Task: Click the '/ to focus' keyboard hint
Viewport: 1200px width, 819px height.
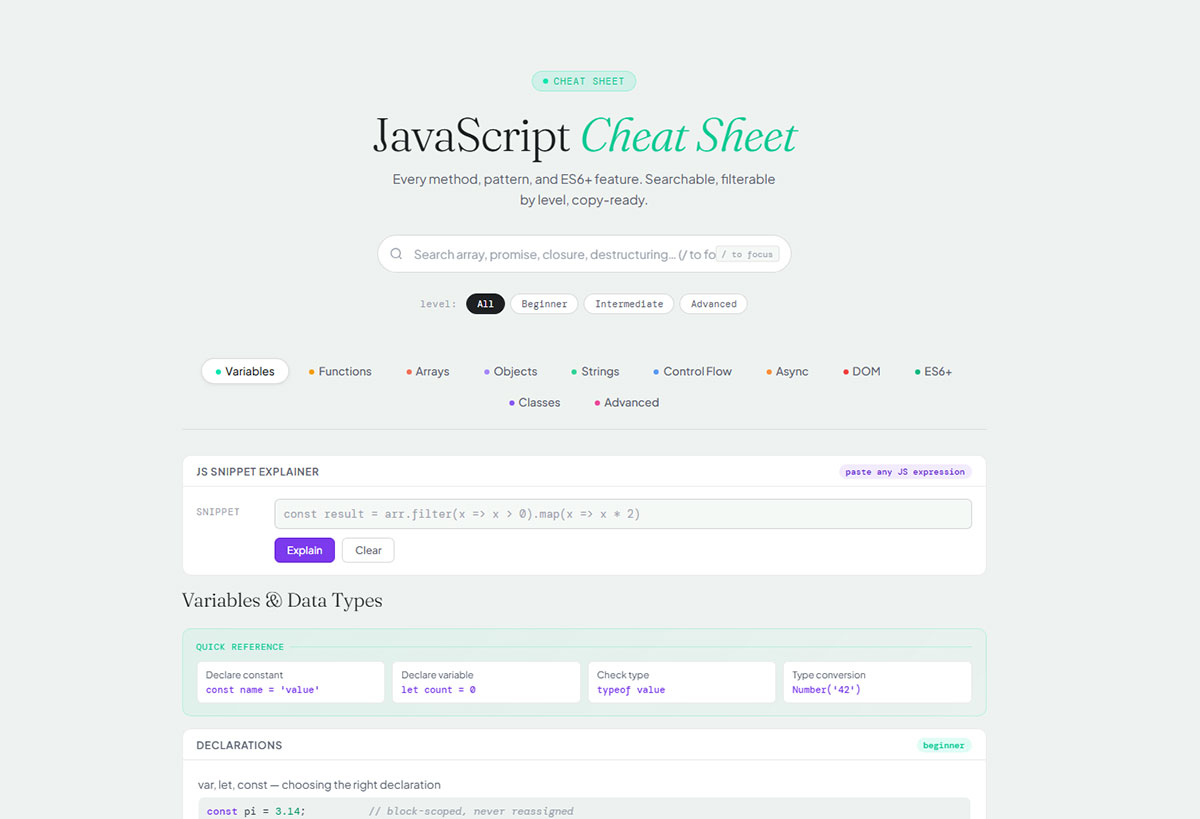Action: click(748, 254)
